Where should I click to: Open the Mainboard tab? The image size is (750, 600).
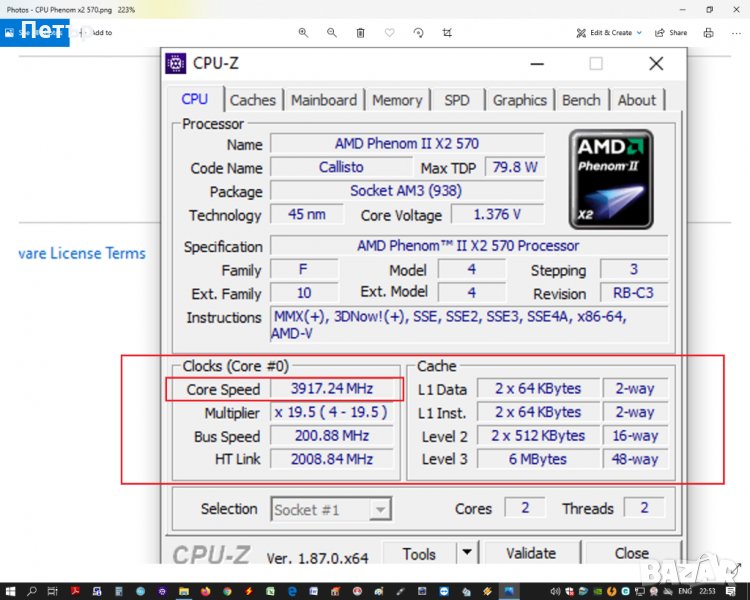tap(323, 100)
